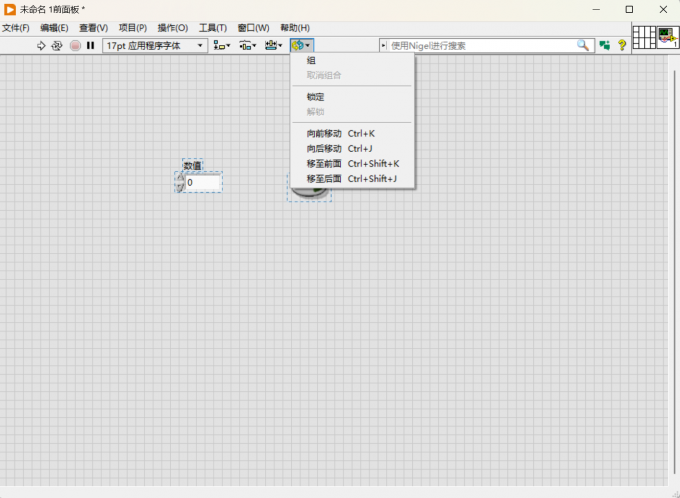Click the numeric control value field
Image resolution: width=680 pixels, height=498 pixels.
[x=203, y=183]
